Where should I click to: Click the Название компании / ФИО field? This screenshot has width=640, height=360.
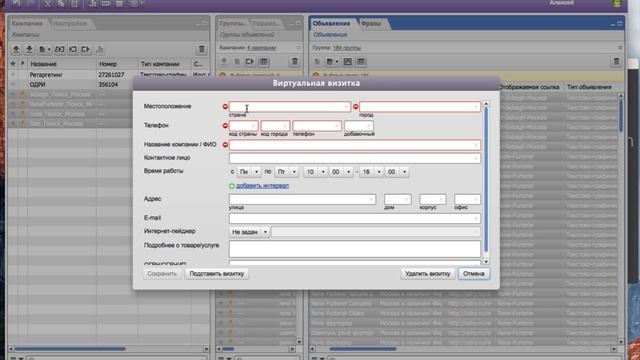pos(355,145)
